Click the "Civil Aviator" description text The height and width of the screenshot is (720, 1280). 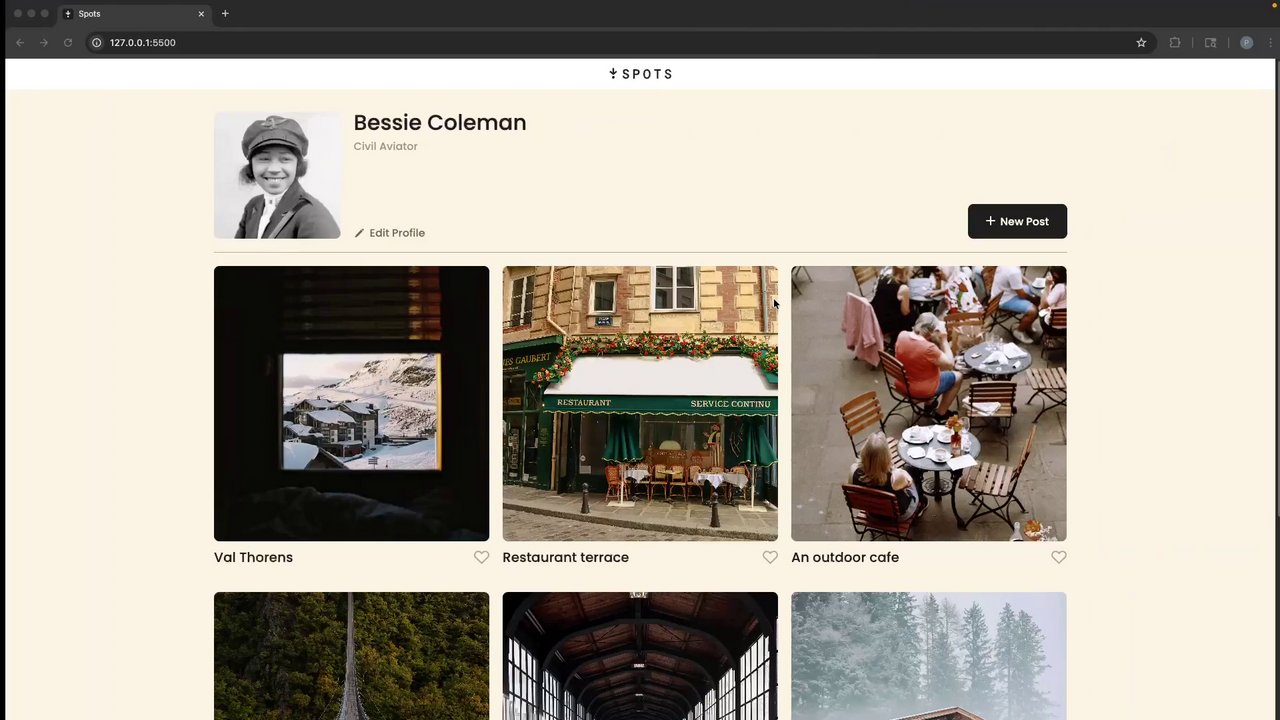385,146
